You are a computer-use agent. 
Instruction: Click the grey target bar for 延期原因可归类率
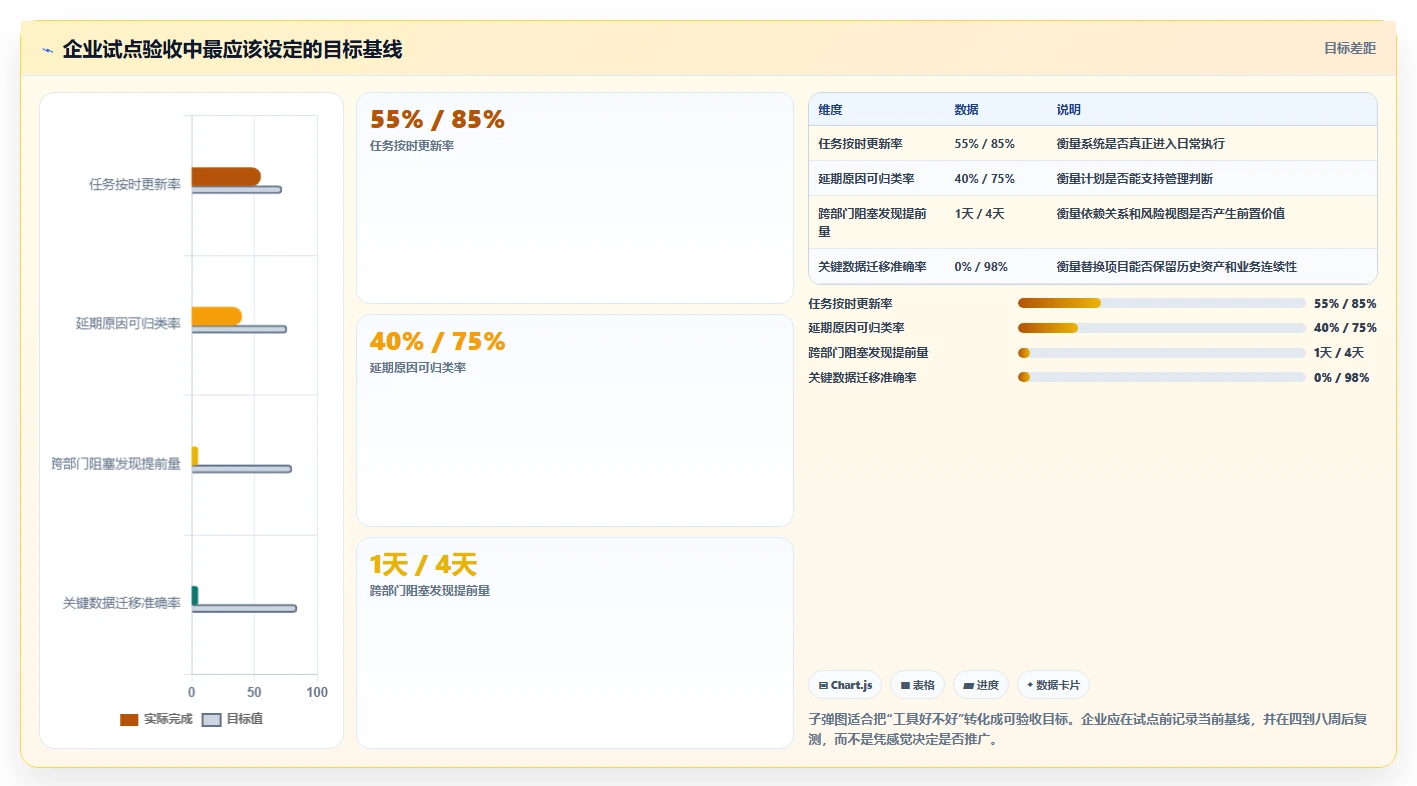[x=239, y=329]
